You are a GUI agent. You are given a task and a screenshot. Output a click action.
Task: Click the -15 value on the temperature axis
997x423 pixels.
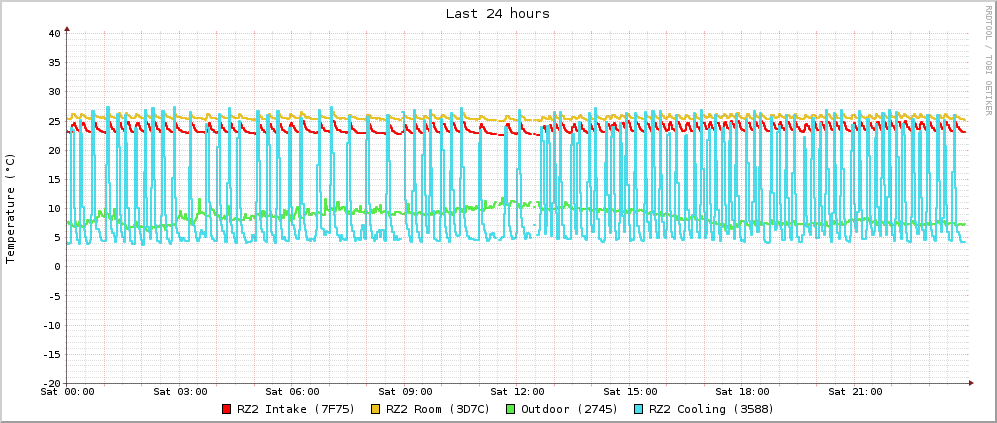(51, 354)
